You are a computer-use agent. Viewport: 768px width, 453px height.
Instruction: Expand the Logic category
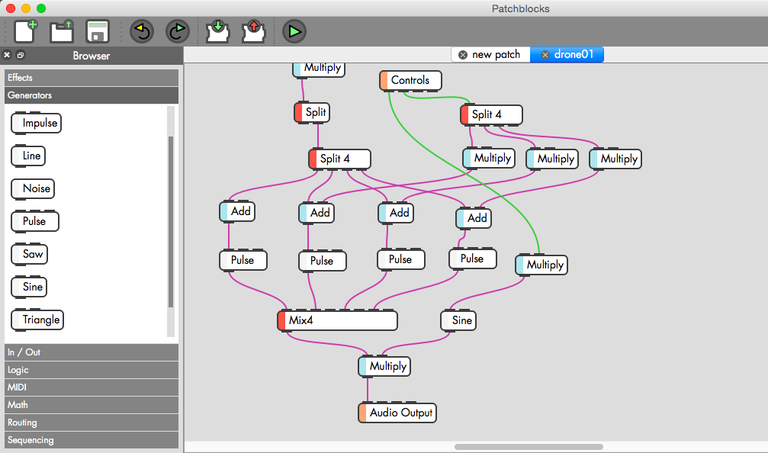click(x=92, y=370)
